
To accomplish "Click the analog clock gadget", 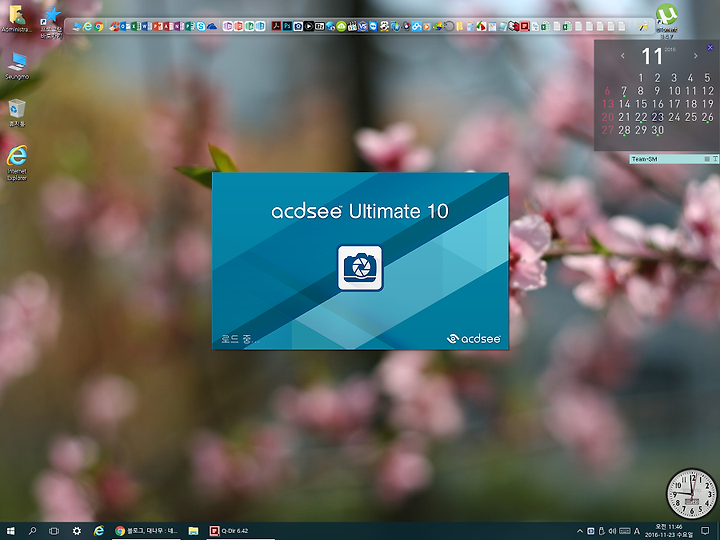I will (692, 493).
